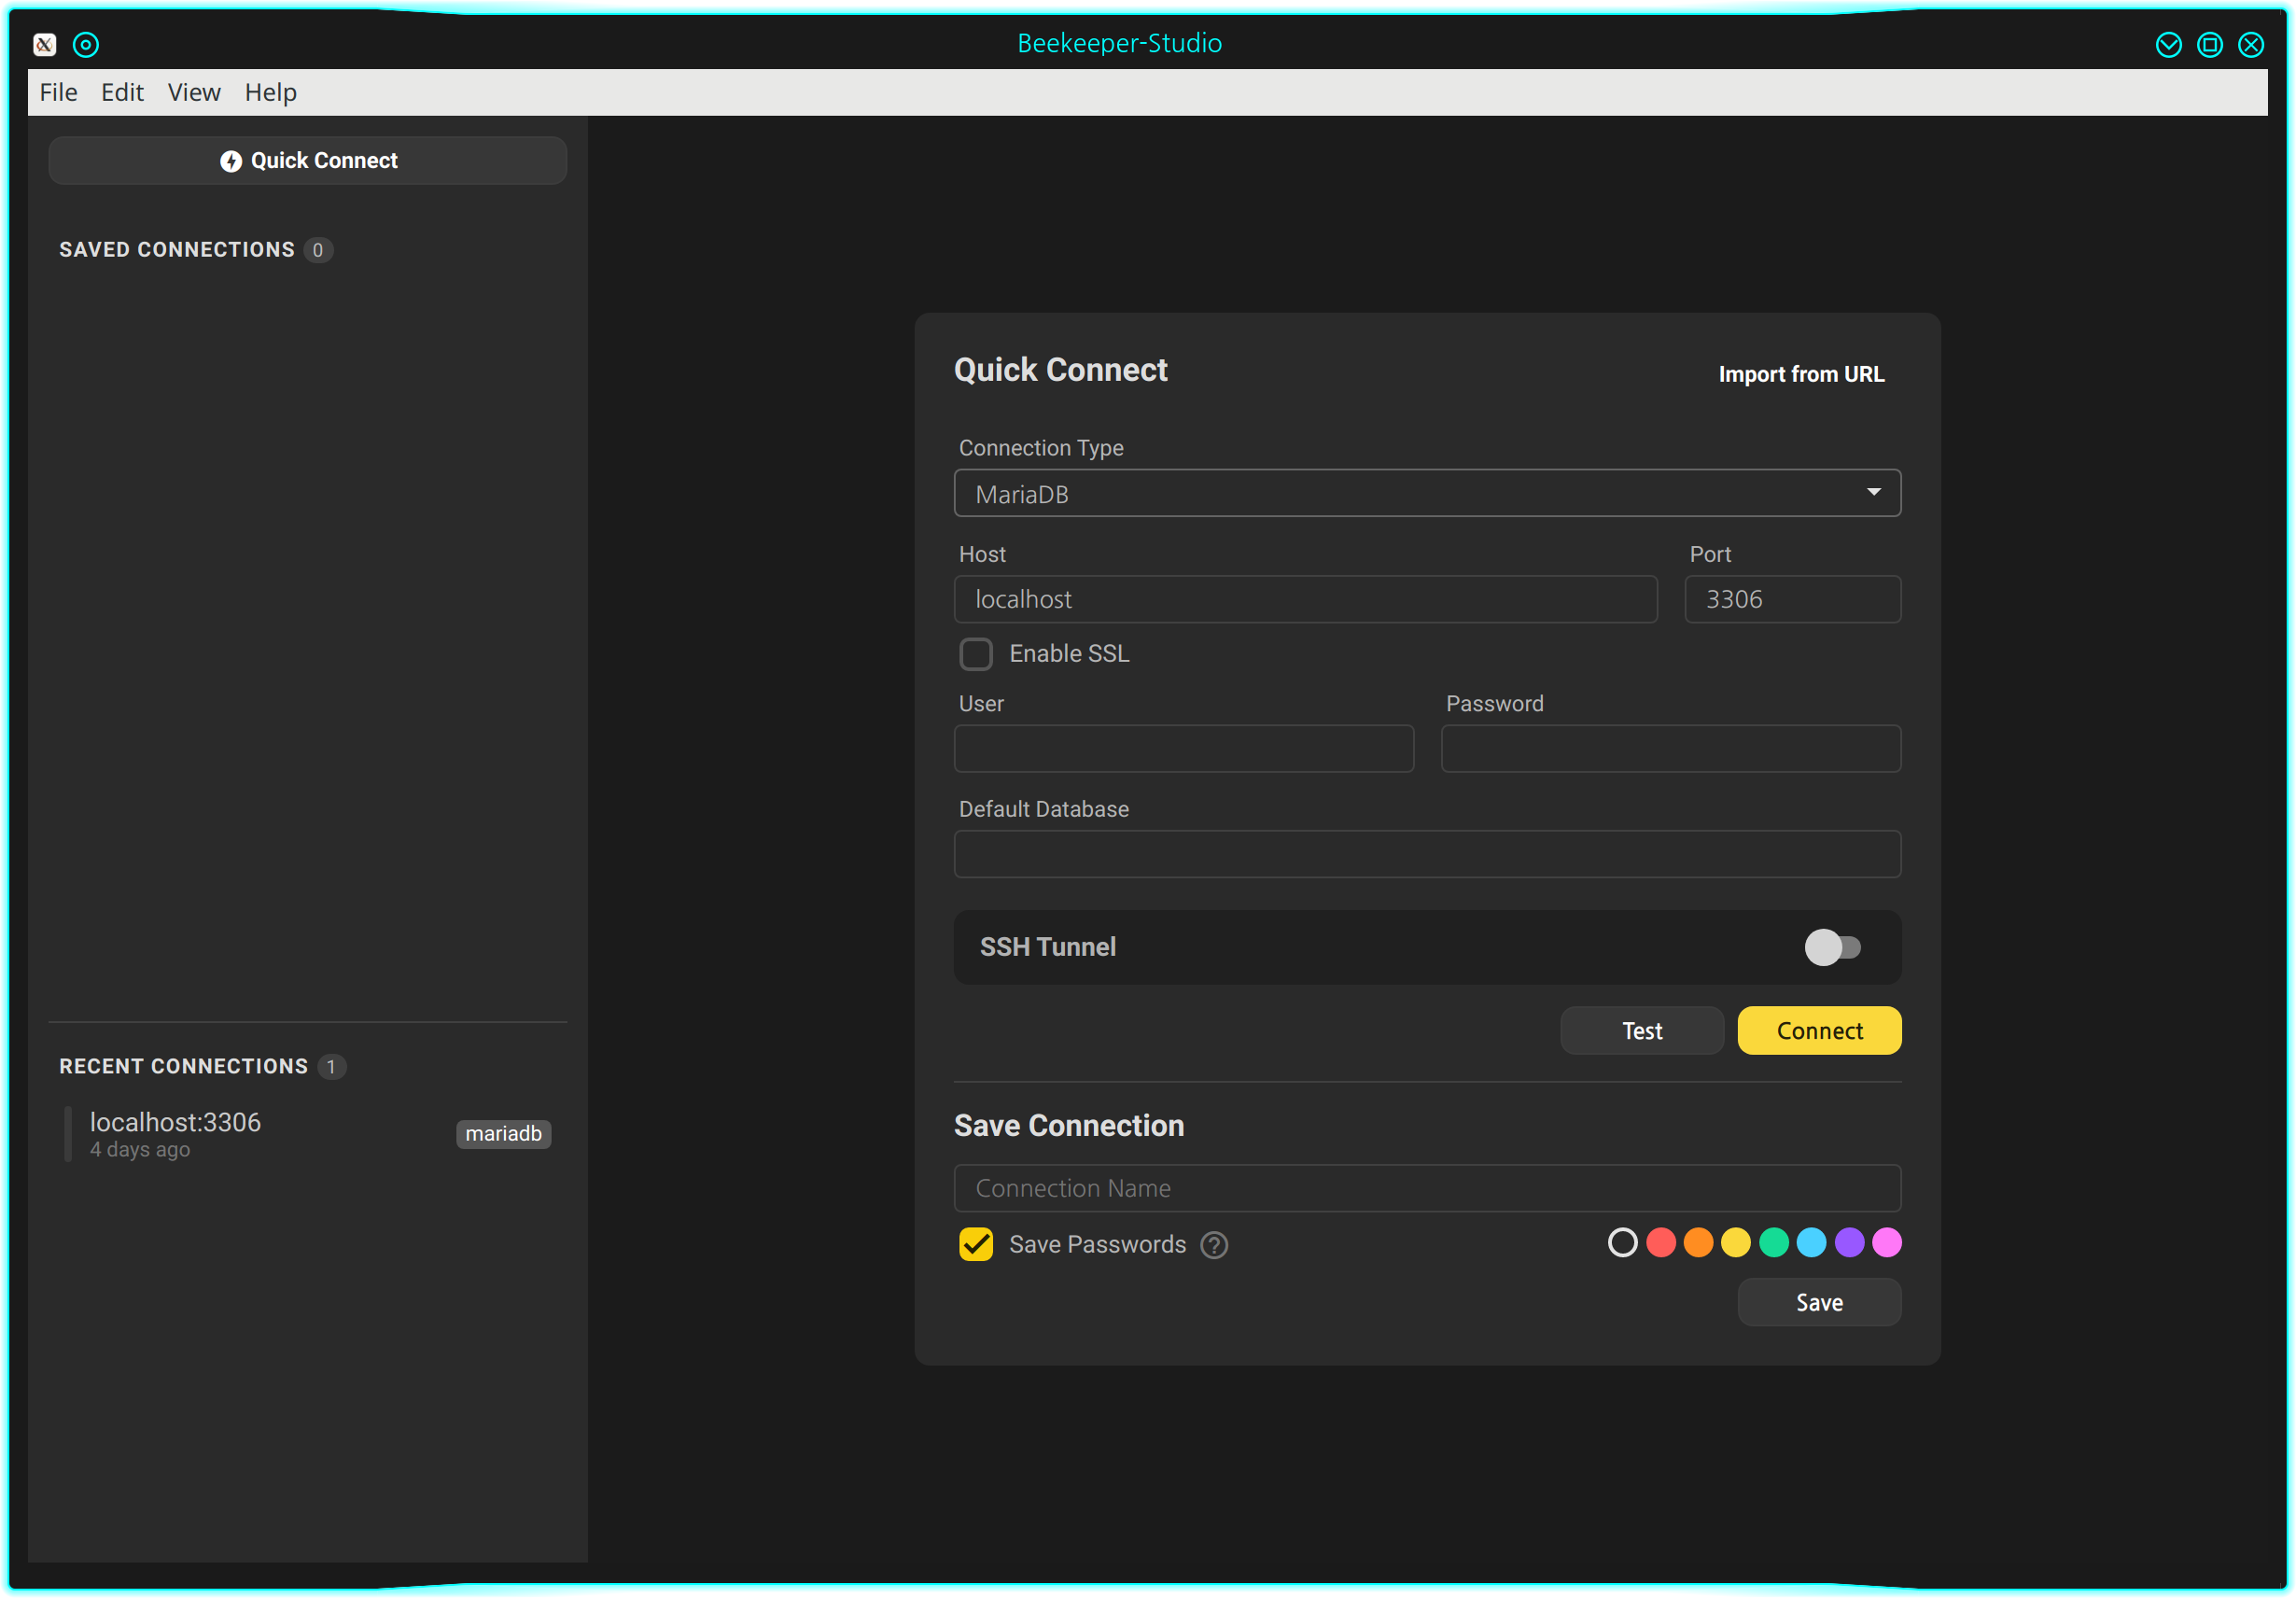2296x1598 pixels.
Task: Click the yellow Connect button
Action: point(1819,1030)
